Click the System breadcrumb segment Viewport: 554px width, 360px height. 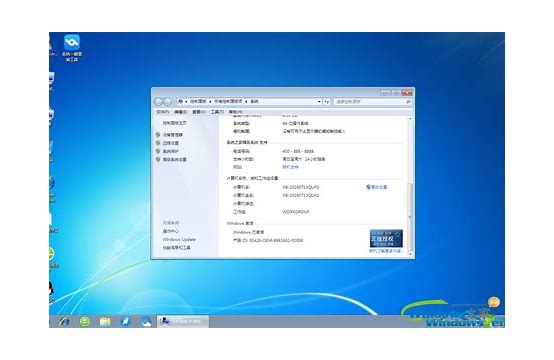(254, 101)
